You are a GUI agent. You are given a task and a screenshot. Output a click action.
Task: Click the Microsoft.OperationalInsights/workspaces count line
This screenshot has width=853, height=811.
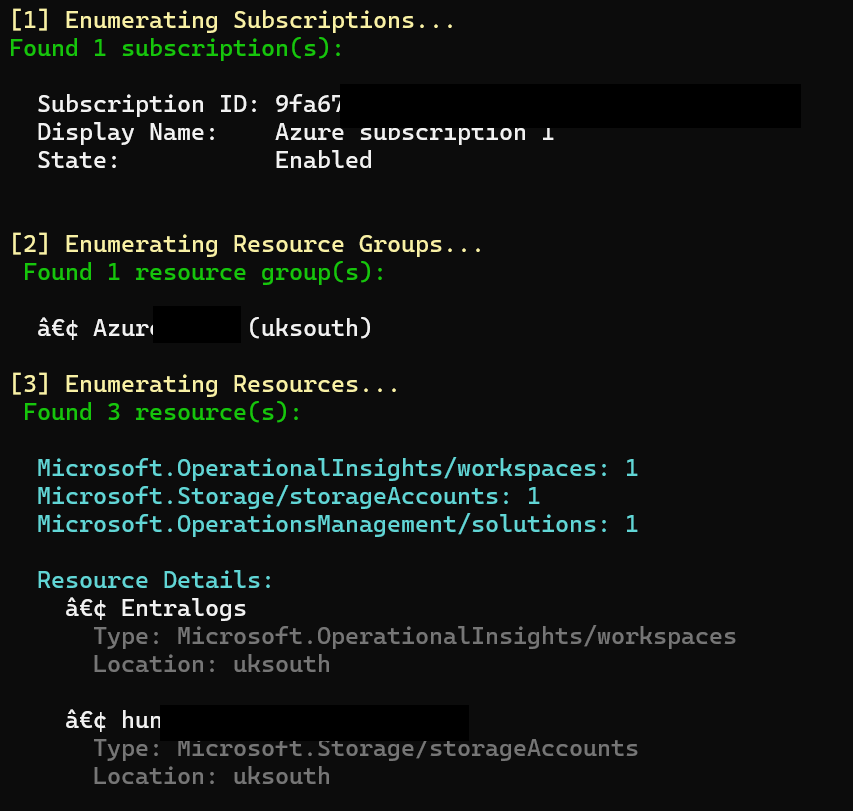pyautogui.click(x=337, y=468)
